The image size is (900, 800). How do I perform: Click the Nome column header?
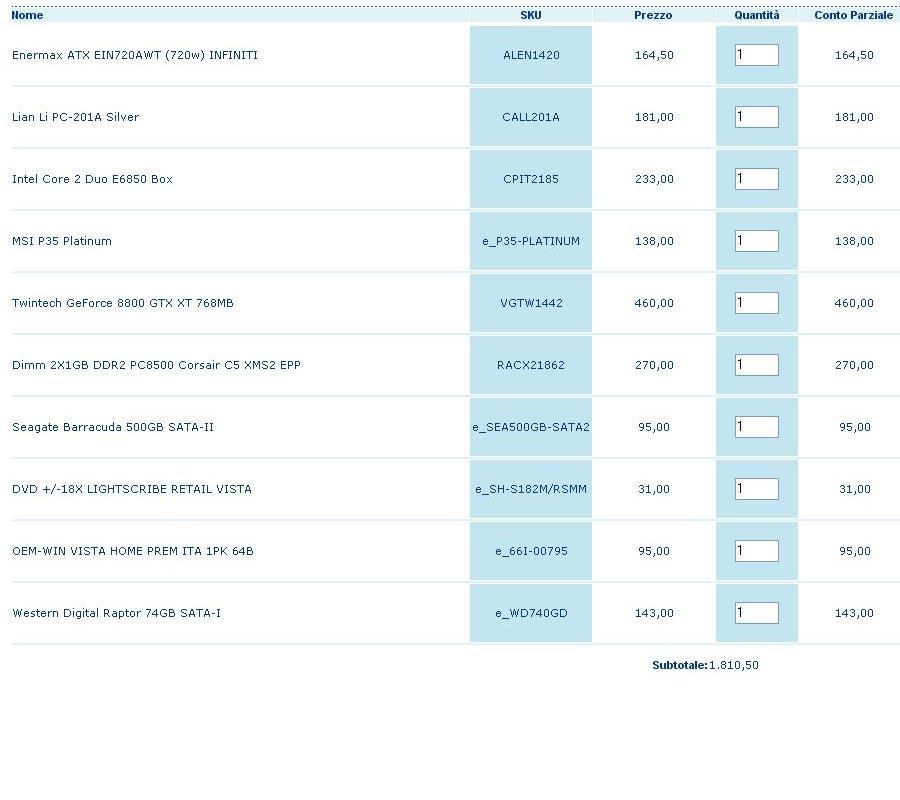[x=27, y=15]
